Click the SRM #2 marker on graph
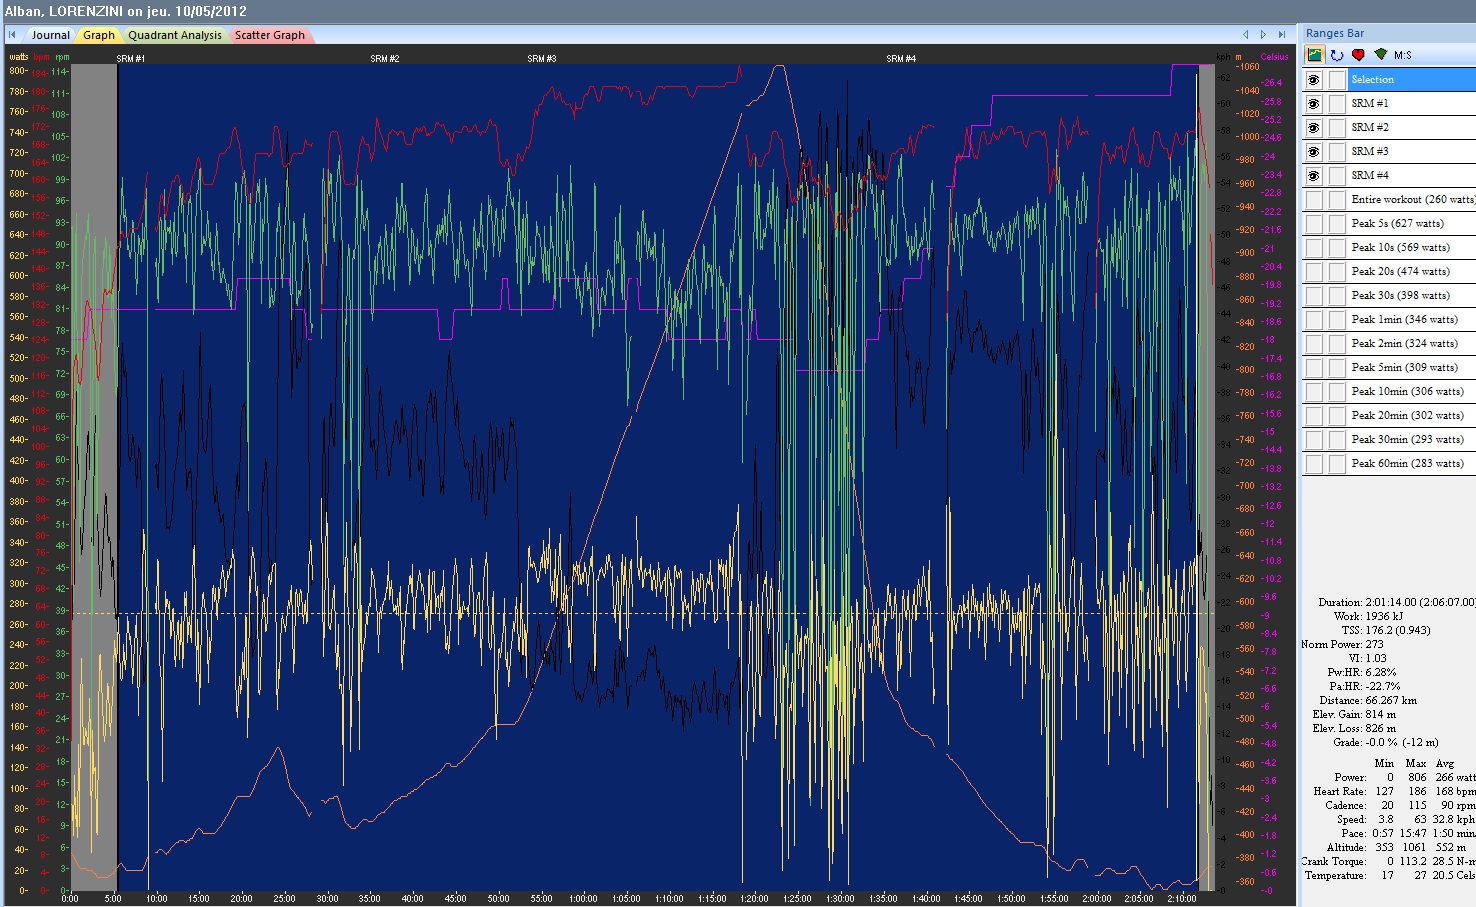1476x907 pixels. coord(385,59)
